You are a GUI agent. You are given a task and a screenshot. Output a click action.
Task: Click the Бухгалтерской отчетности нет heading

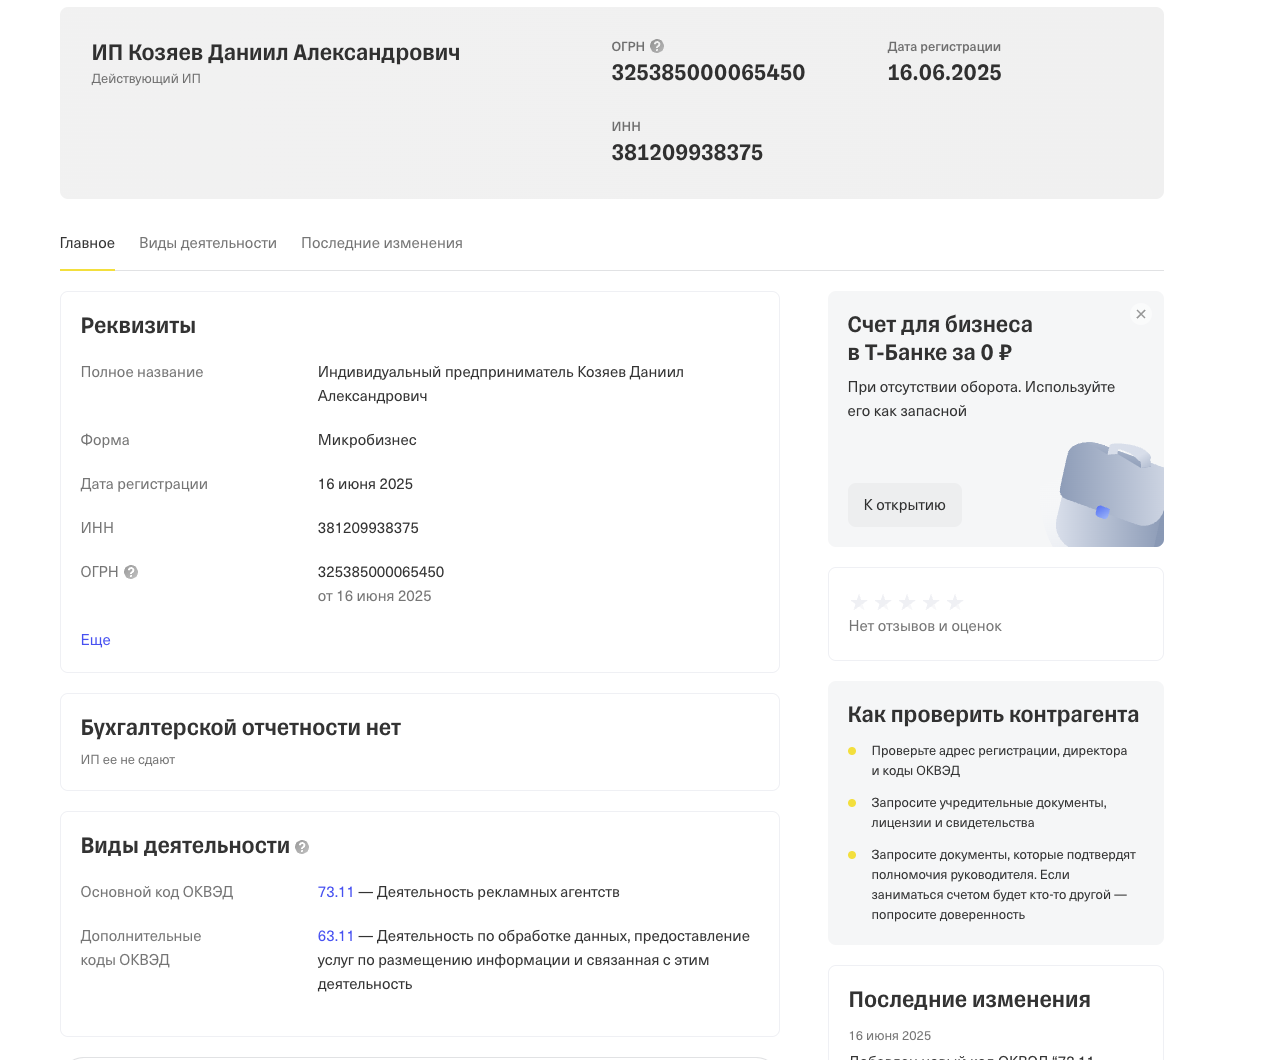[x=241, y=728]
